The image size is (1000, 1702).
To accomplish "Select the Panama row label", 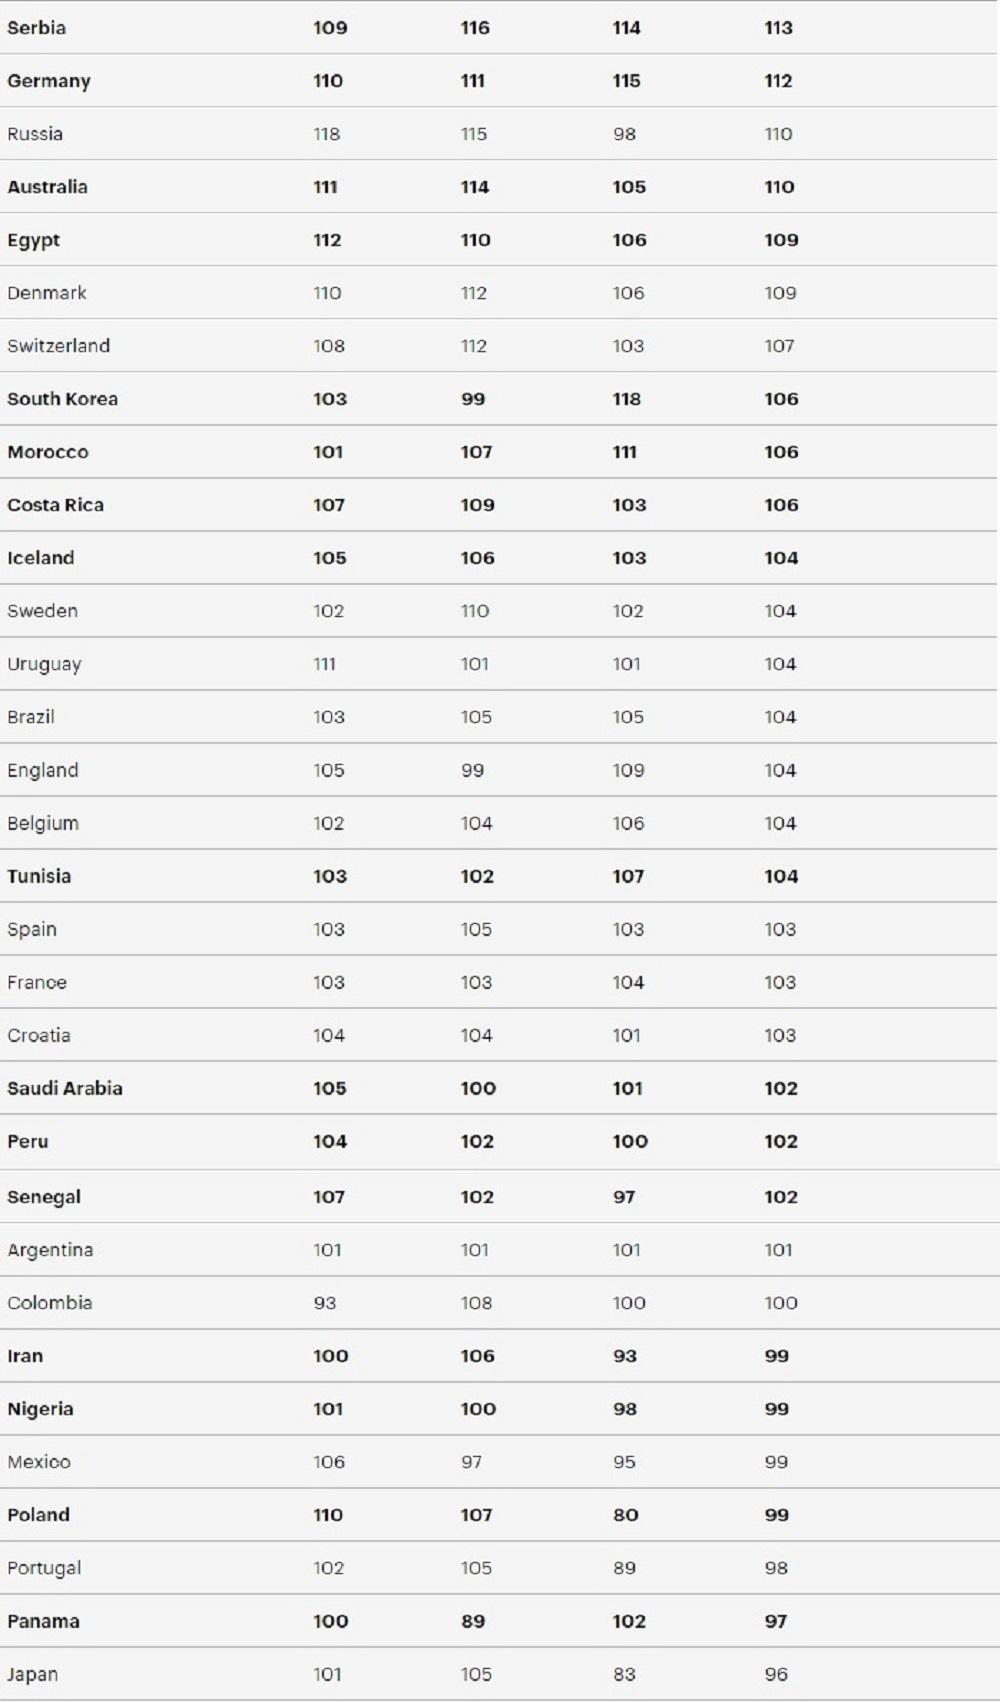I will pyautogui.click(x=43, y=1621).
